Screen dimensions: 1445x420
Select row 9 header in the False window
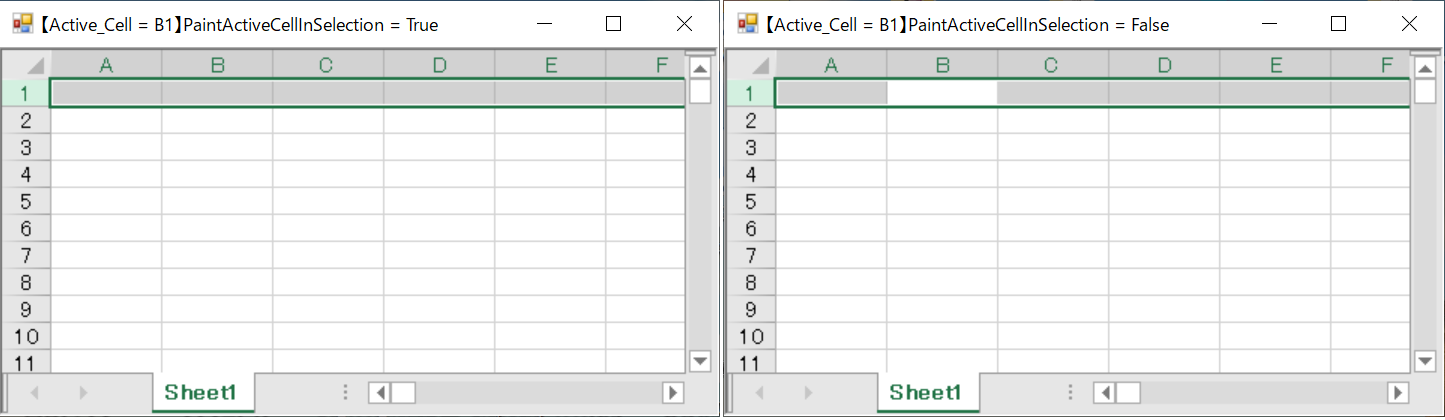tap(751, 309)
